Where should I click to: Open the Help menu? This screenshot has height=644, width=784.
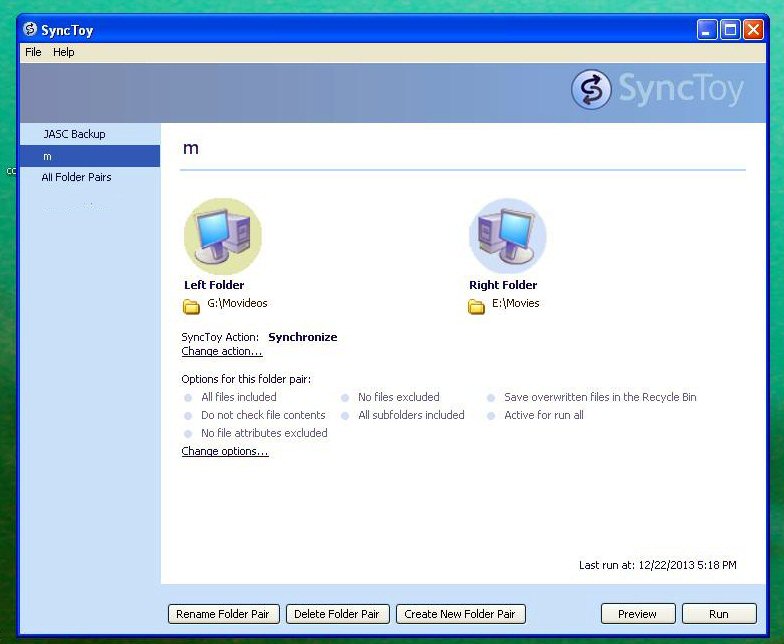coord(64,52)
